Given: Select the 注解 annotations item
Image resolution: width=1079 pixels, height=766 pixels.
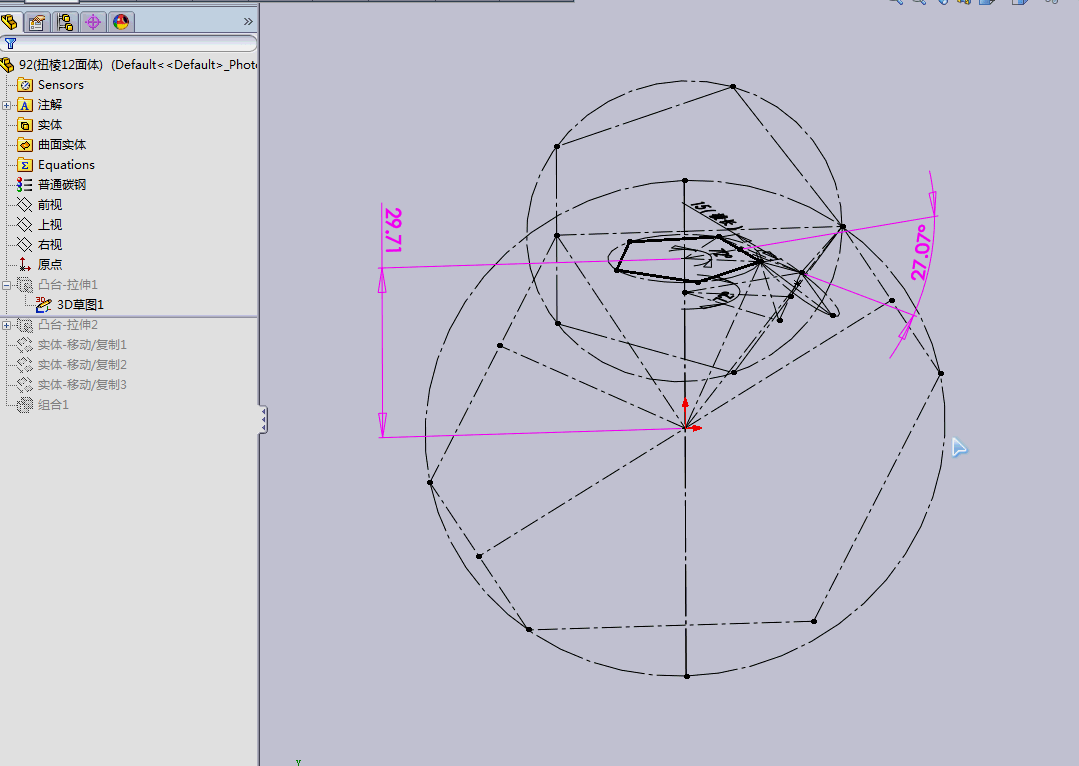Looking at the screenshot, I should 50,105.
